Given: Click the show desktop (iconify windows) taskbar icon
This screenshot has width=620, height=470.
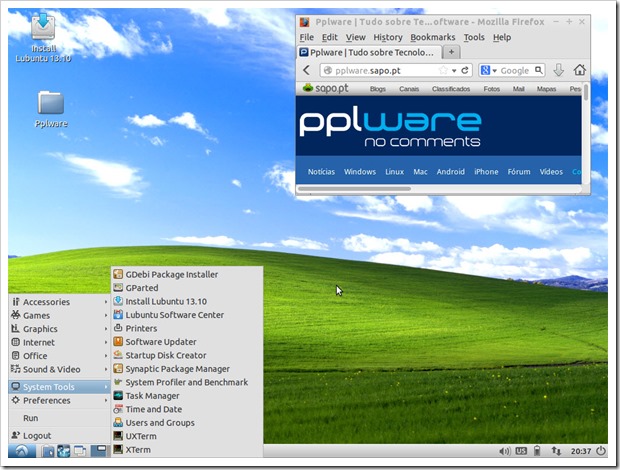Looking at the screenshot, I should [80, 451].
